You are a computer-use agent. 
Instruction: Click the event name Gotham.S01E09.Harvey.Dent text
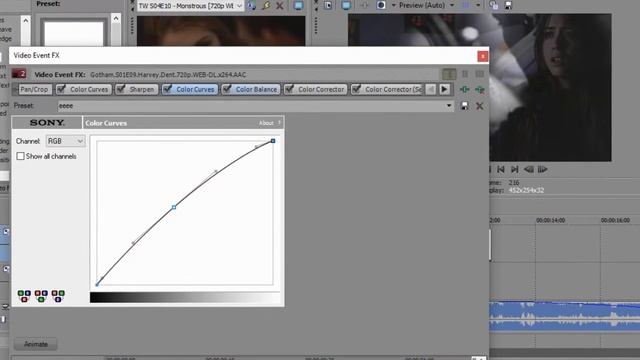168,75
